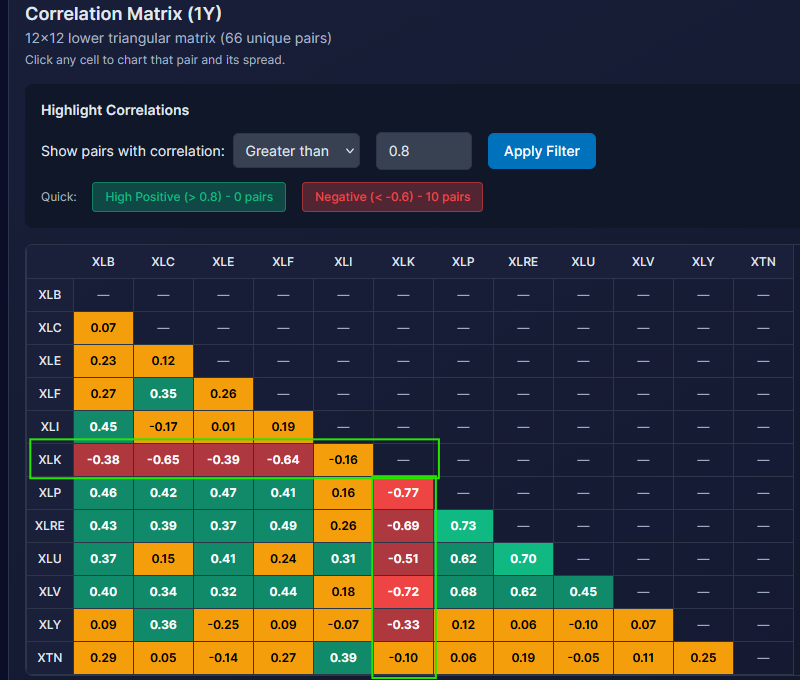Viewport: 800px width, 680px height.
Task: Click the XLV–XLP cell showing 0.68
Action: (463, 592)
